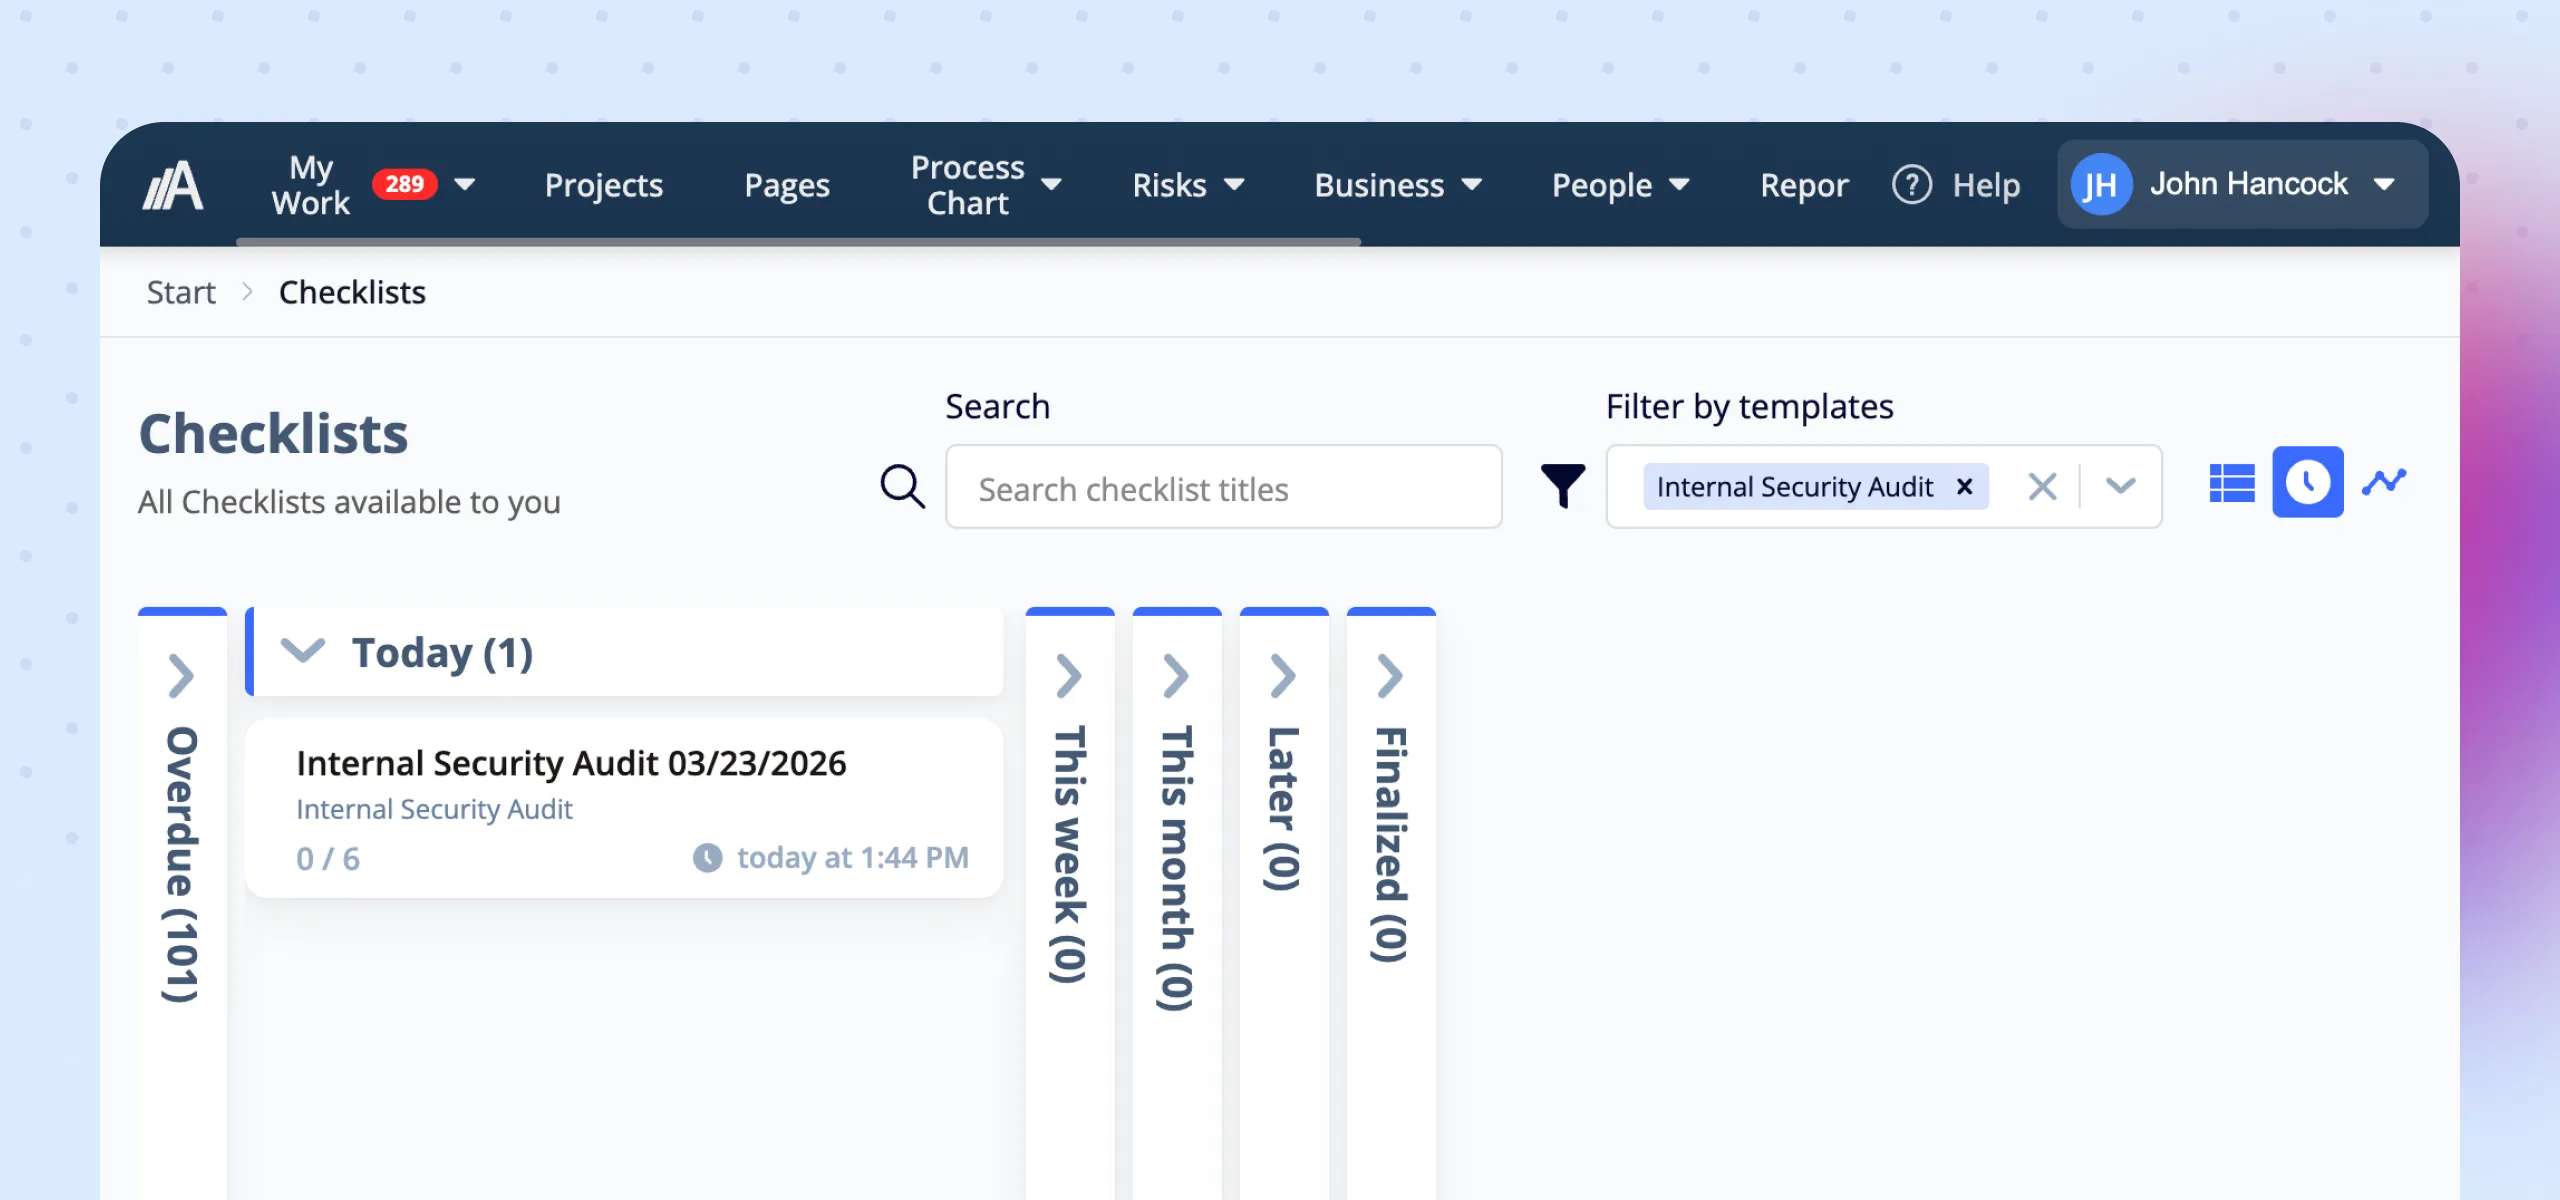2560x1200 pixels.
Task: Click the navbar horizontal scrollbar
Action: [x=798, y=242]
